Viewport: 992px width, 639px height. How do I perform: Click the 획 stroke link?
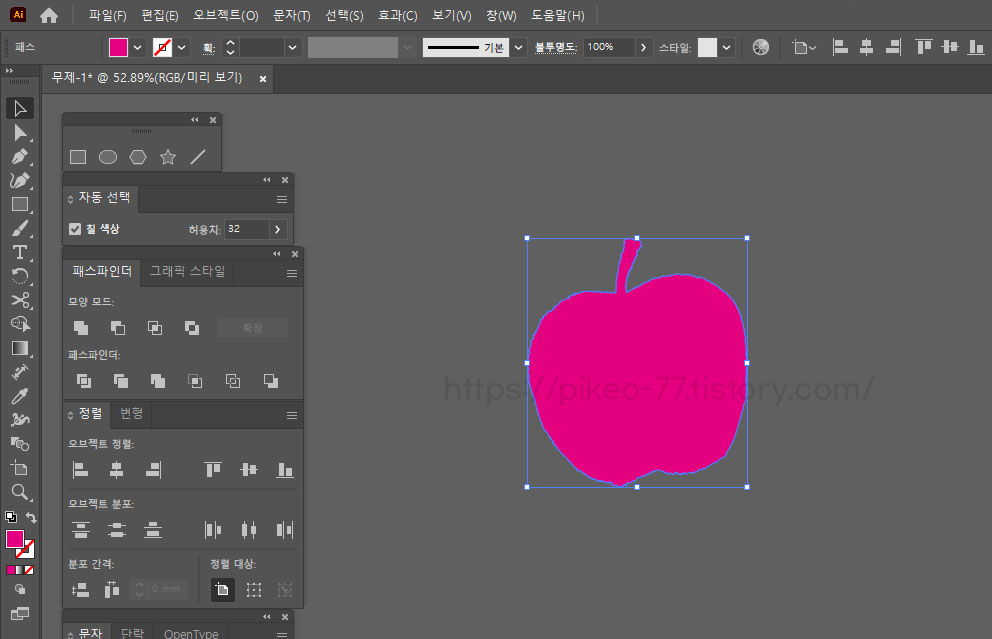click(209, 47)
